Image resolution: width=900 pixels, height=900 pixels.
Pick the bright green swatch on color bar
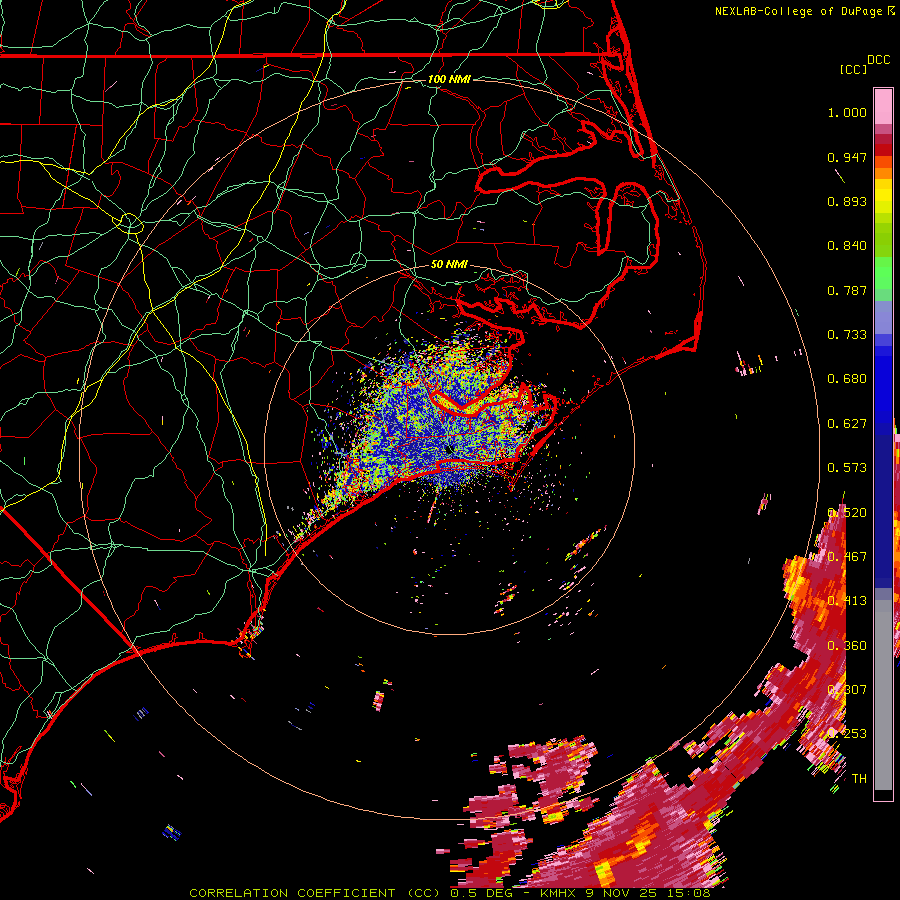click(x=883, y=273)
